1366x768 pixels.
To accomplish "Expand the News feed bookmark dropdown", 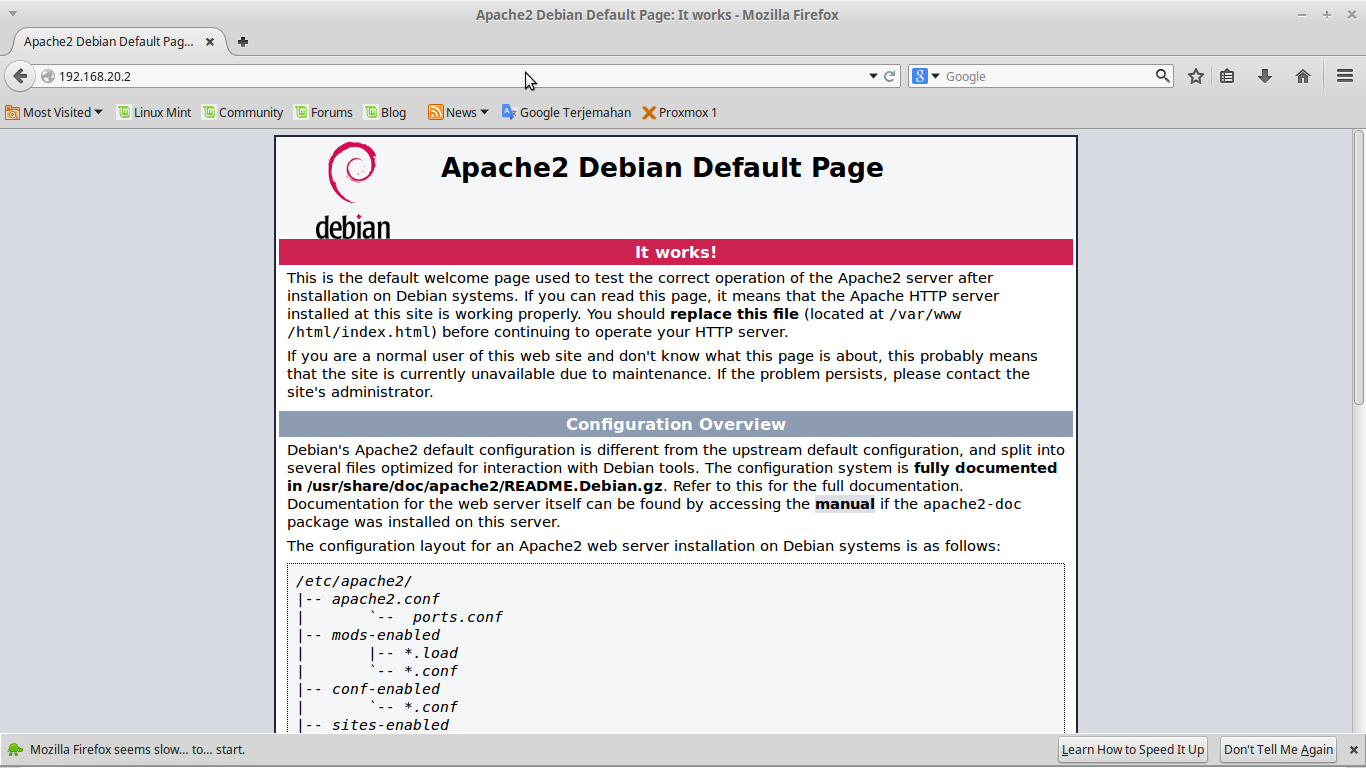I will [x=458, y=113].
